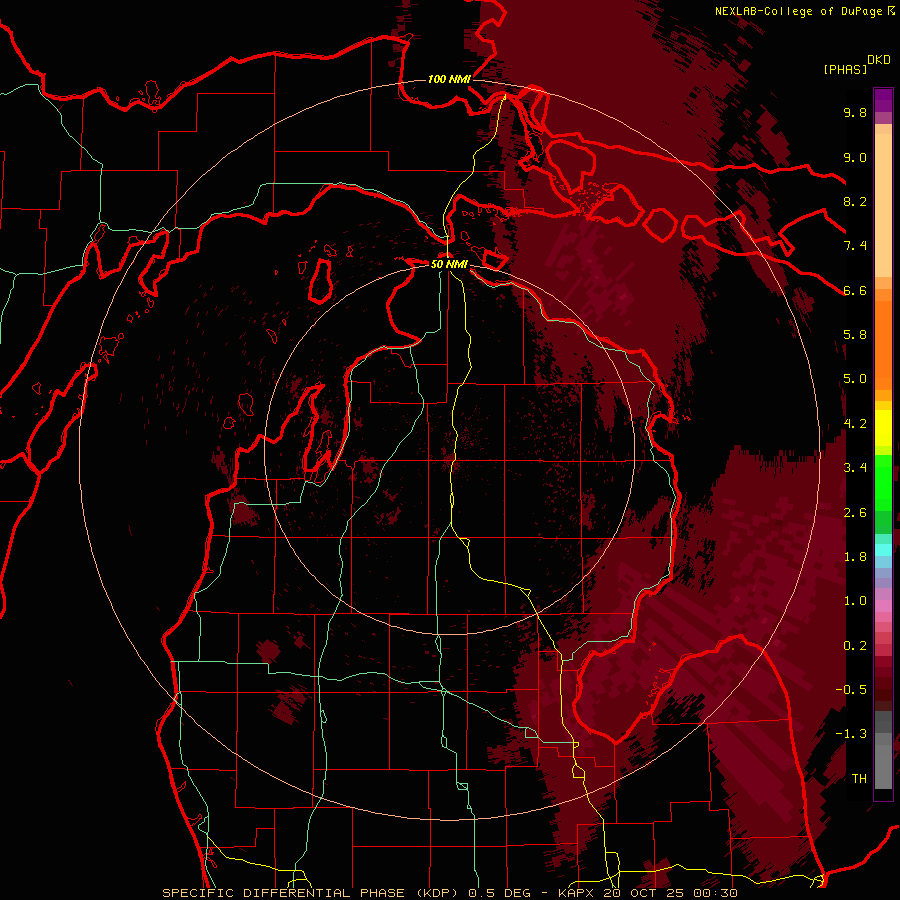Click the 6.6 value on color scale

(855, 290)
